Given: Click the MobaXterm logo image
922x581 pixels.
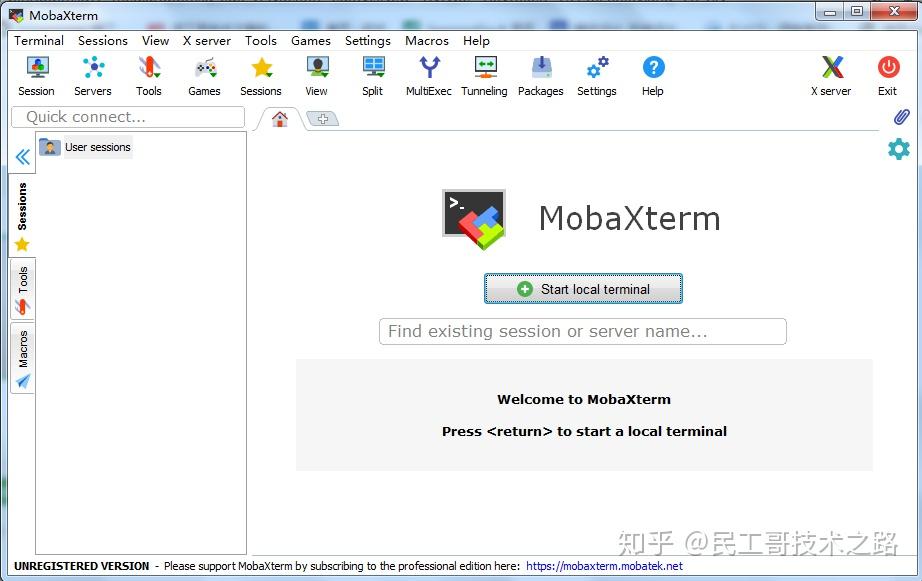Looking at the screenshot, I should click(x=474, y=219).
